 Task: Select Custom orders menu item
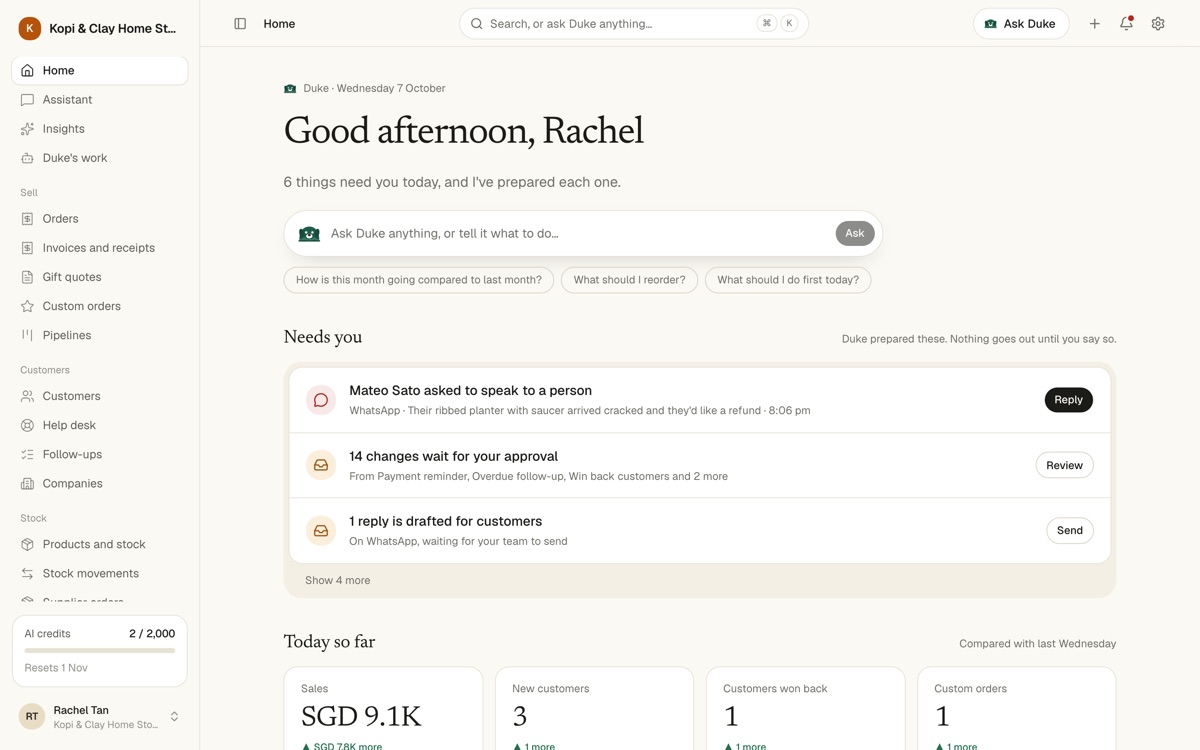coord(100,305)
